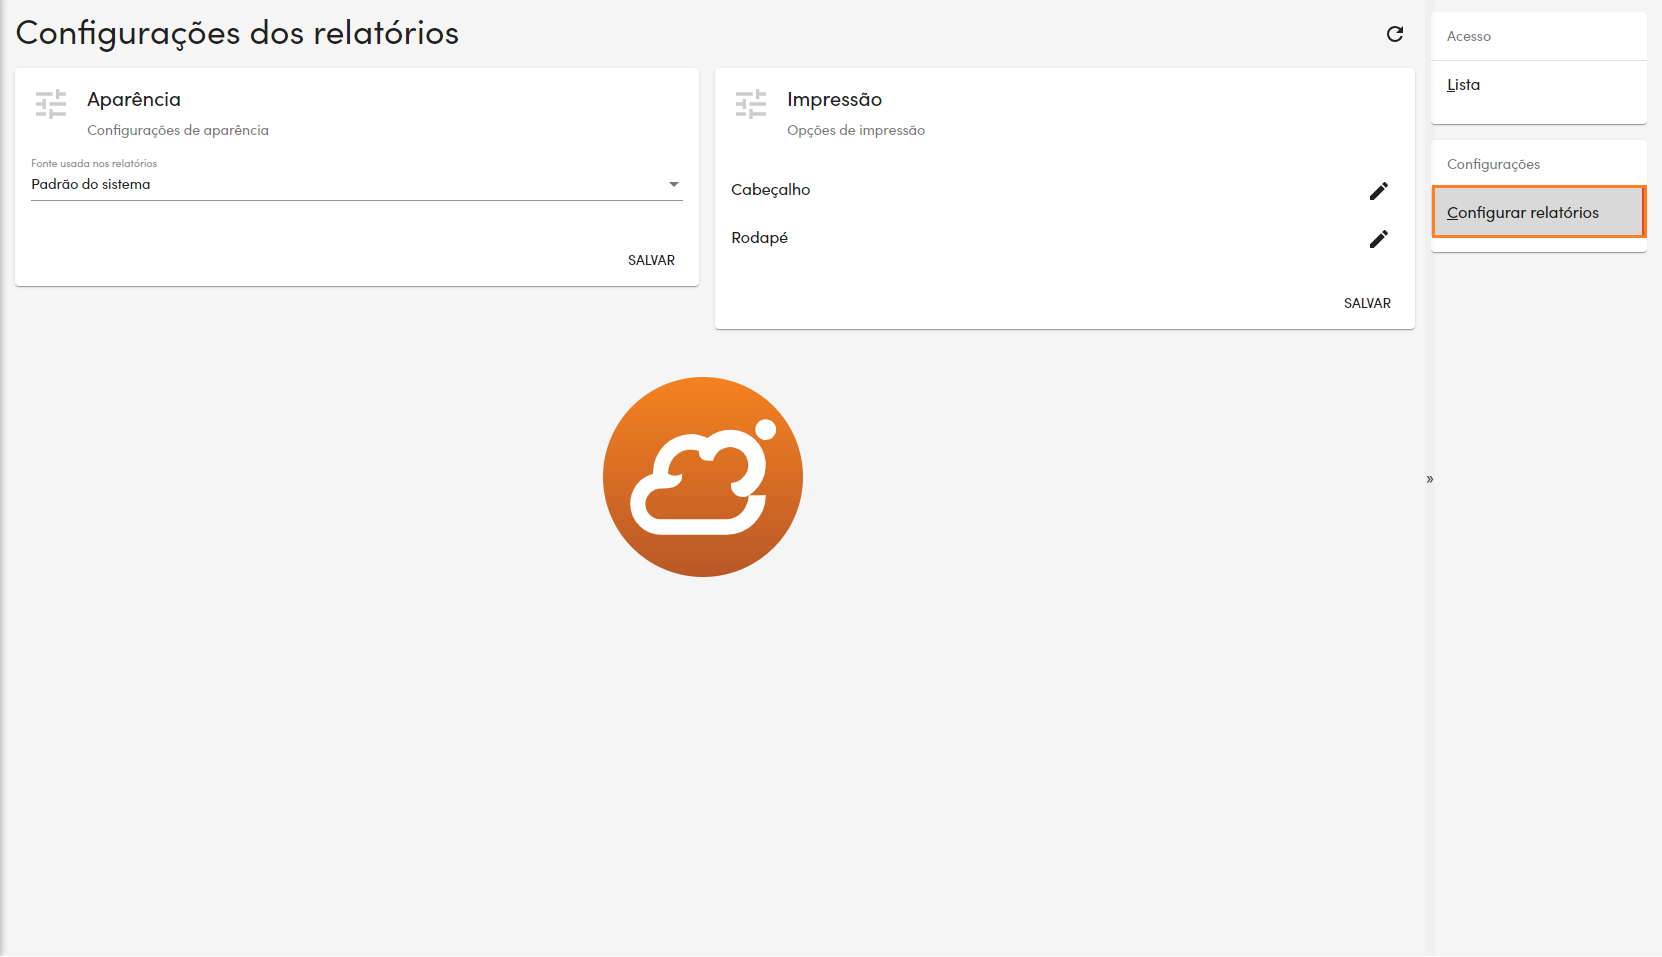1662x957 pixels.
Task: Click the 'Configurações dos relatórios' page heading
Action: tap(237, 33)
